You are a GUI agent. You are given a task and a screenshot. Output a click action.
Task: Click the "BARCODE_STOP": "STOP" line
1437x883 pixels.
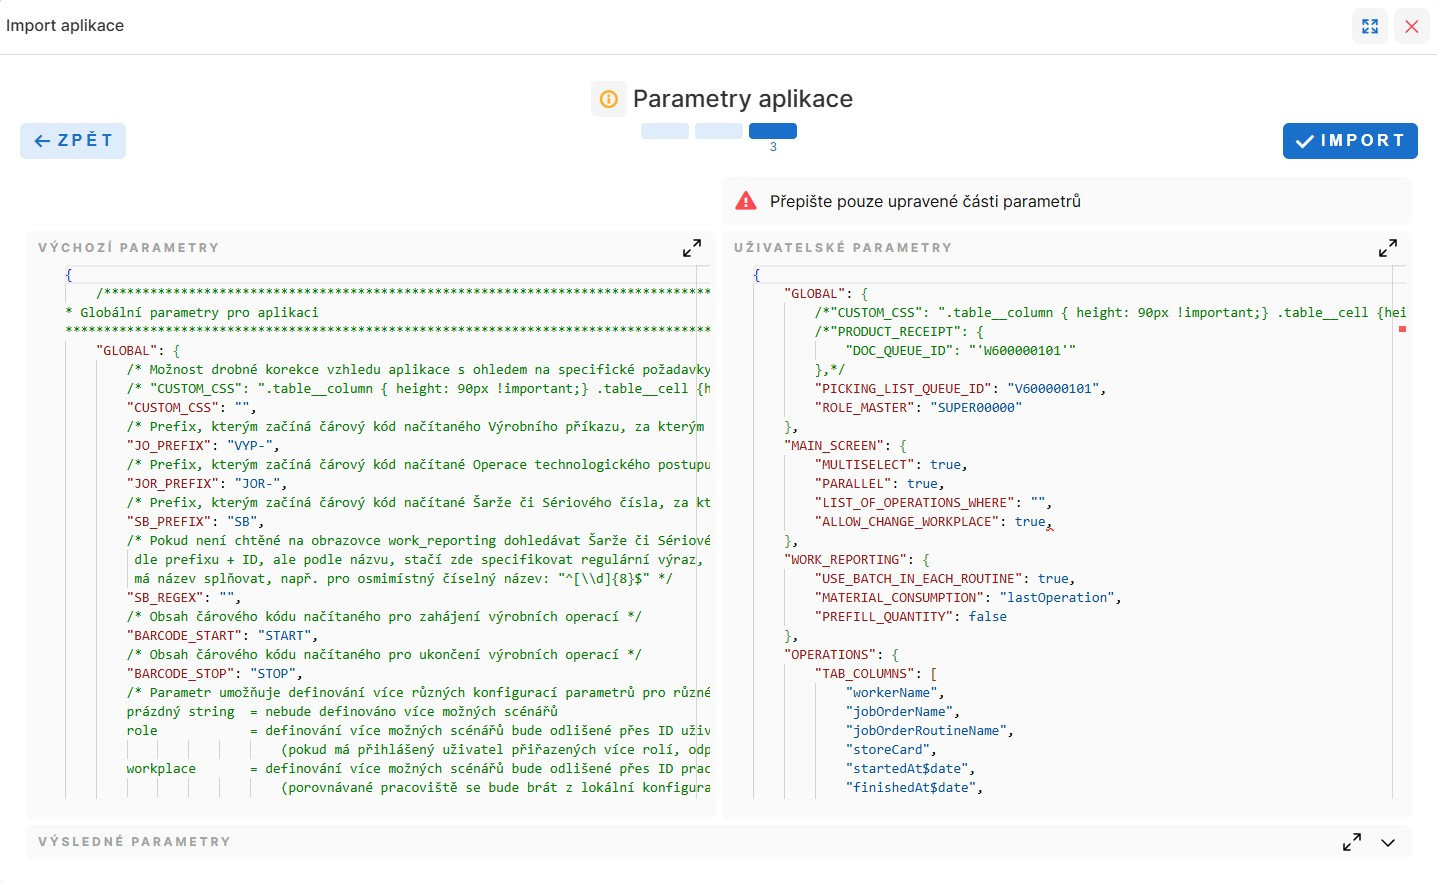(215, 674)
